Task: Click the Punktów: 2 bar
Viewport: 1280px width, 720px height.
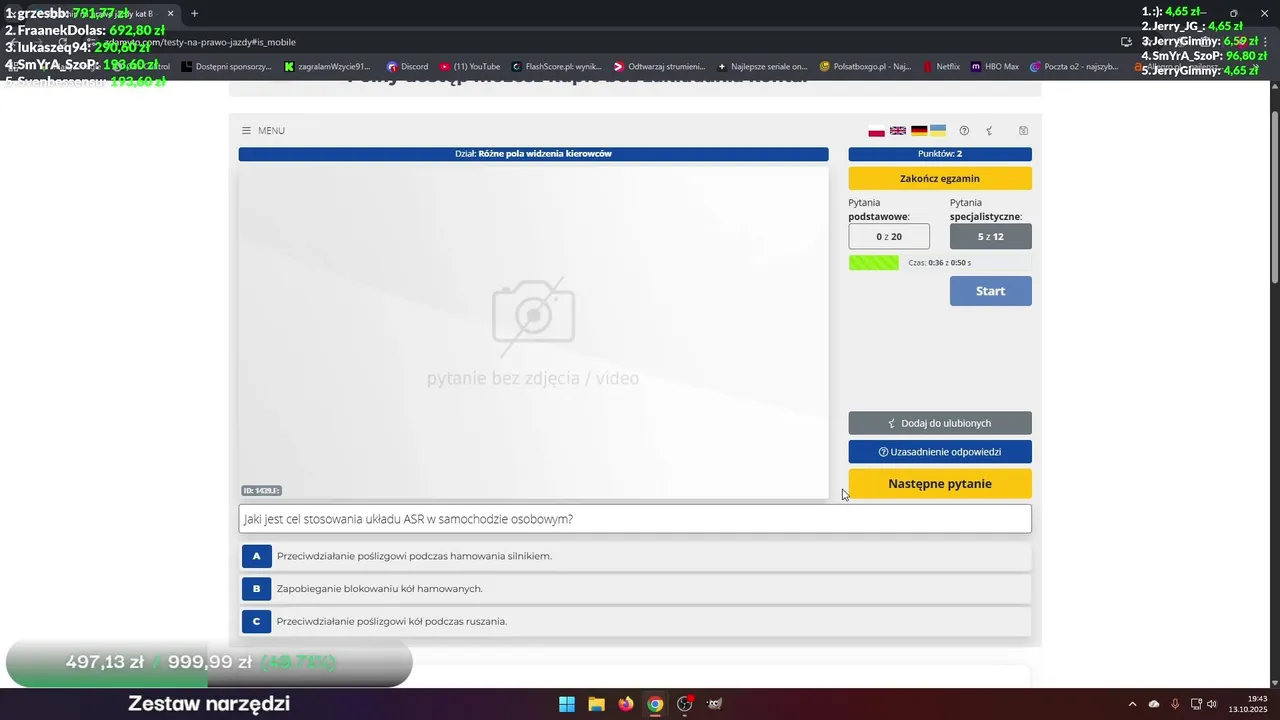Action: point(940,154)
